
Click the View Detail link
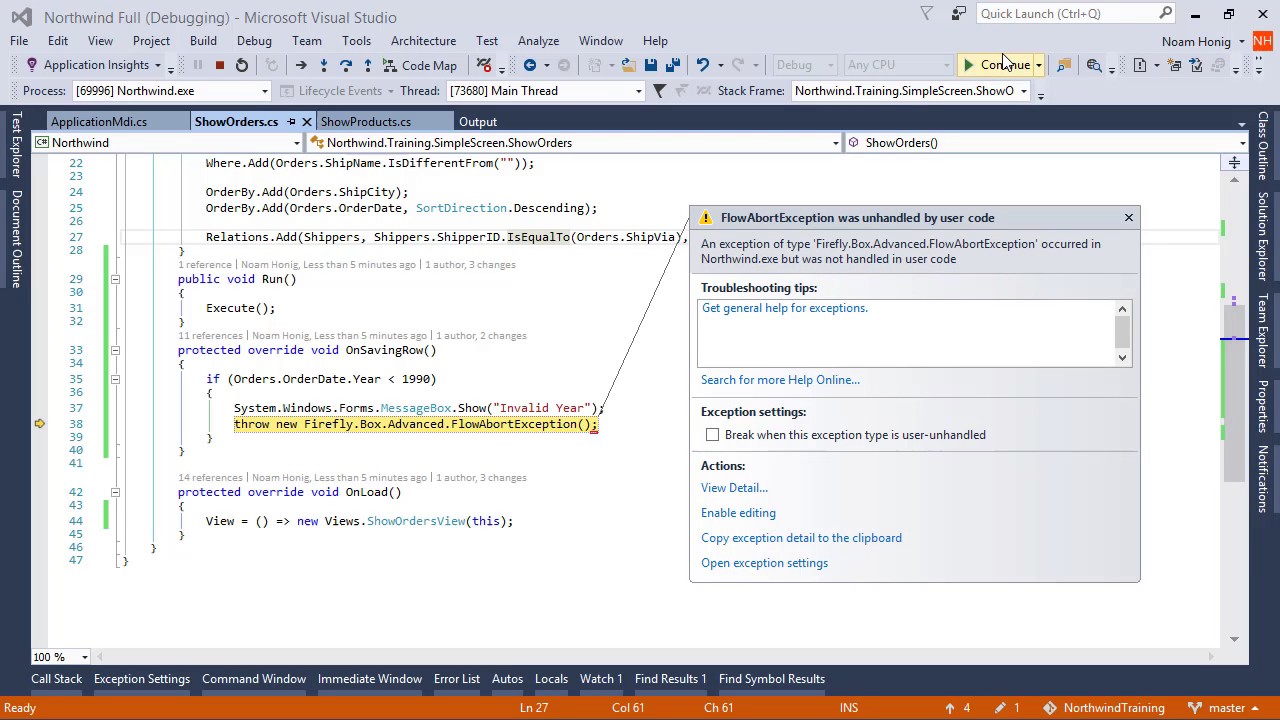tap(734, 488)
